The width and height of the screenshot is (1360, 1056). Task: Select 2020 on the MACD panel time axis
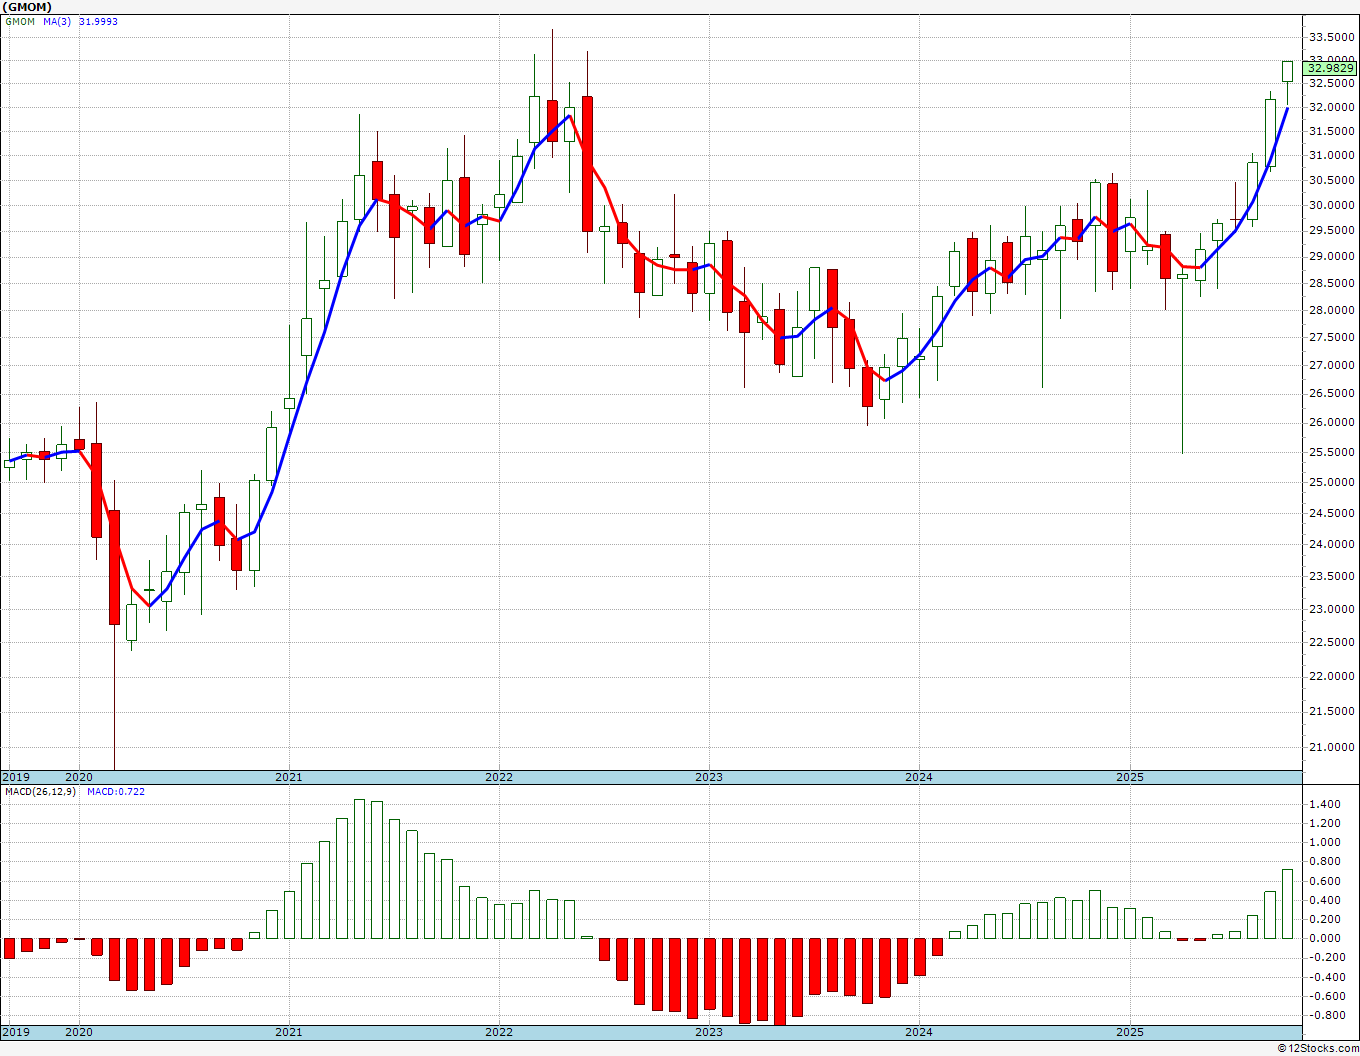[x=78, y=1032]
